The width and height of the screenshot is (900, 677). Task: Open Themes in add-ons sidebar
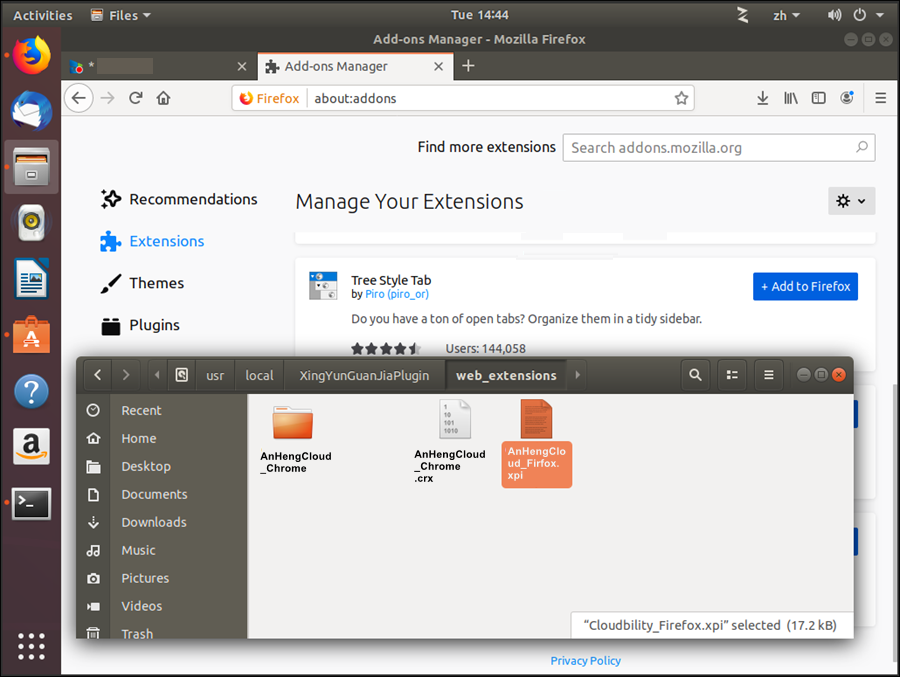click(142, 283)
